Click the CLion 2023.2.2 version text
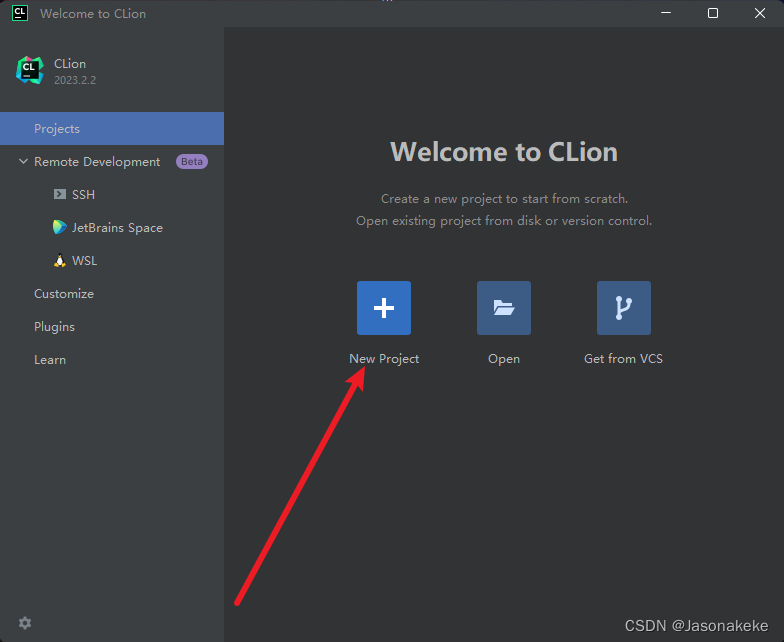 coord(75,80)
